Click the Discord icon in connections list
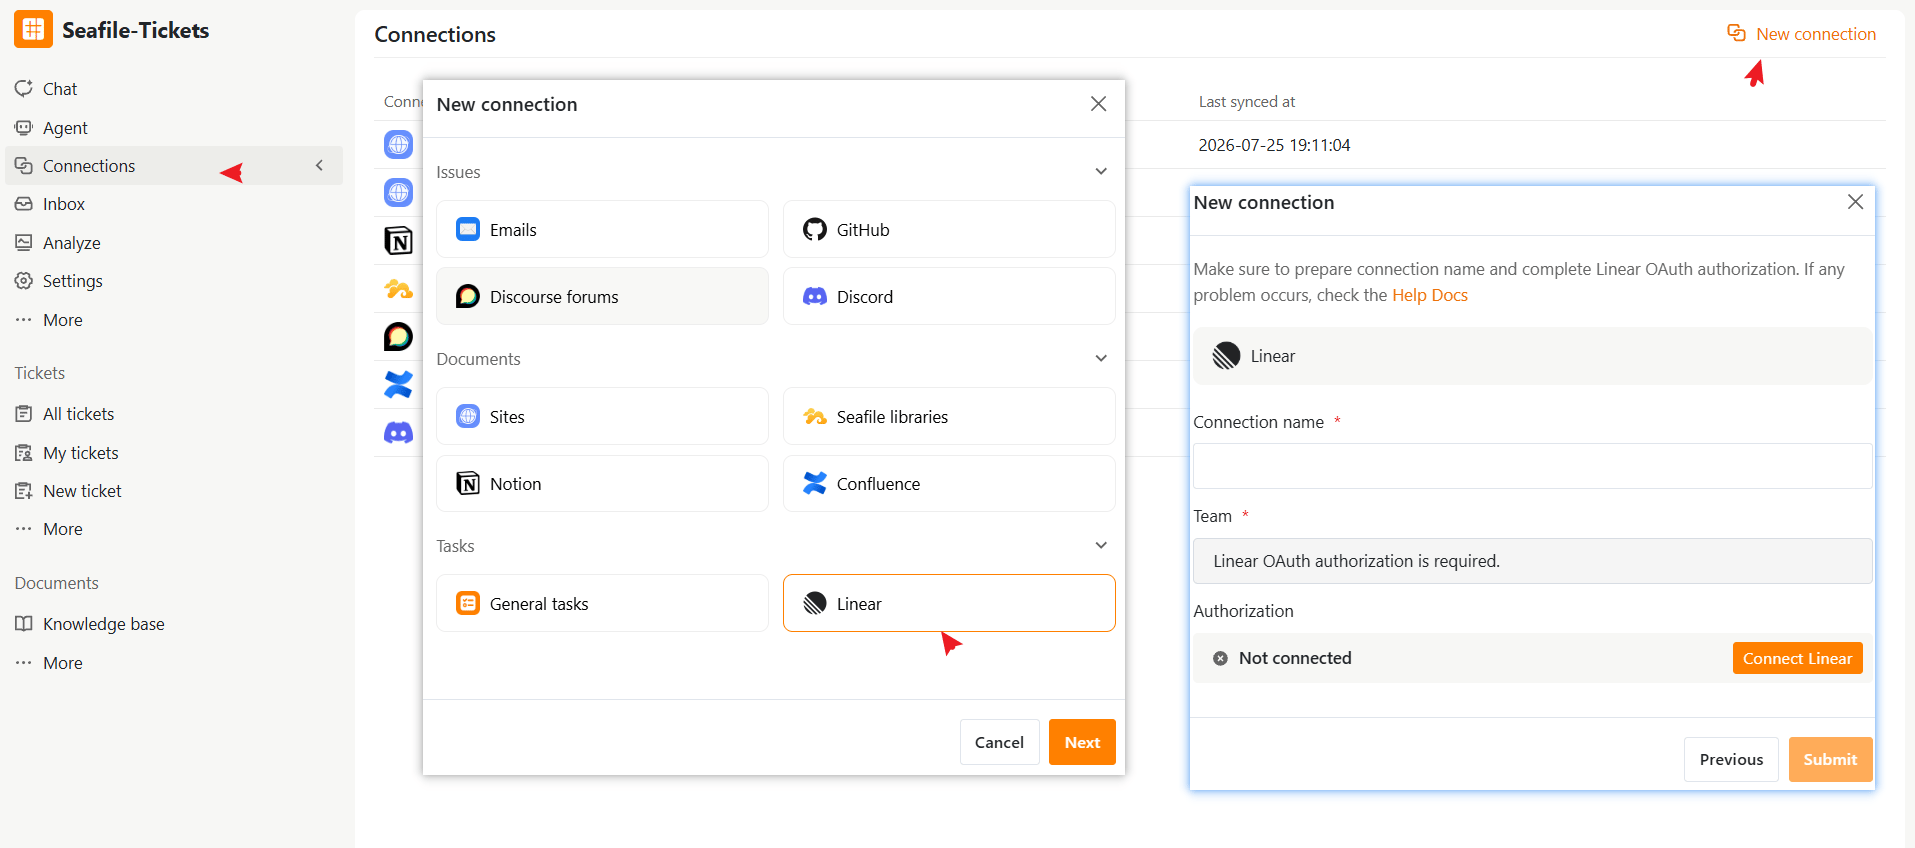This screenshot has width=1915, height=848. point(398,433)
